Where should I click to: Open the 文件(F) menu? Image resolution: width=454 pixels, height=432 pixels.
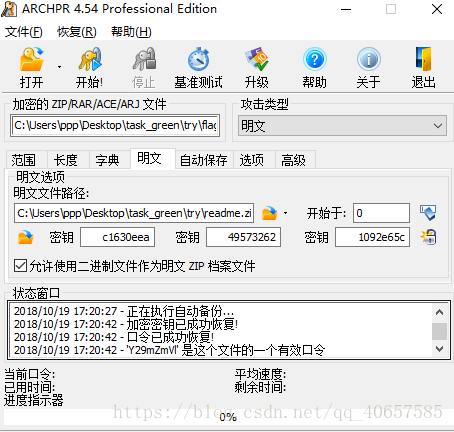coord(24,32)
